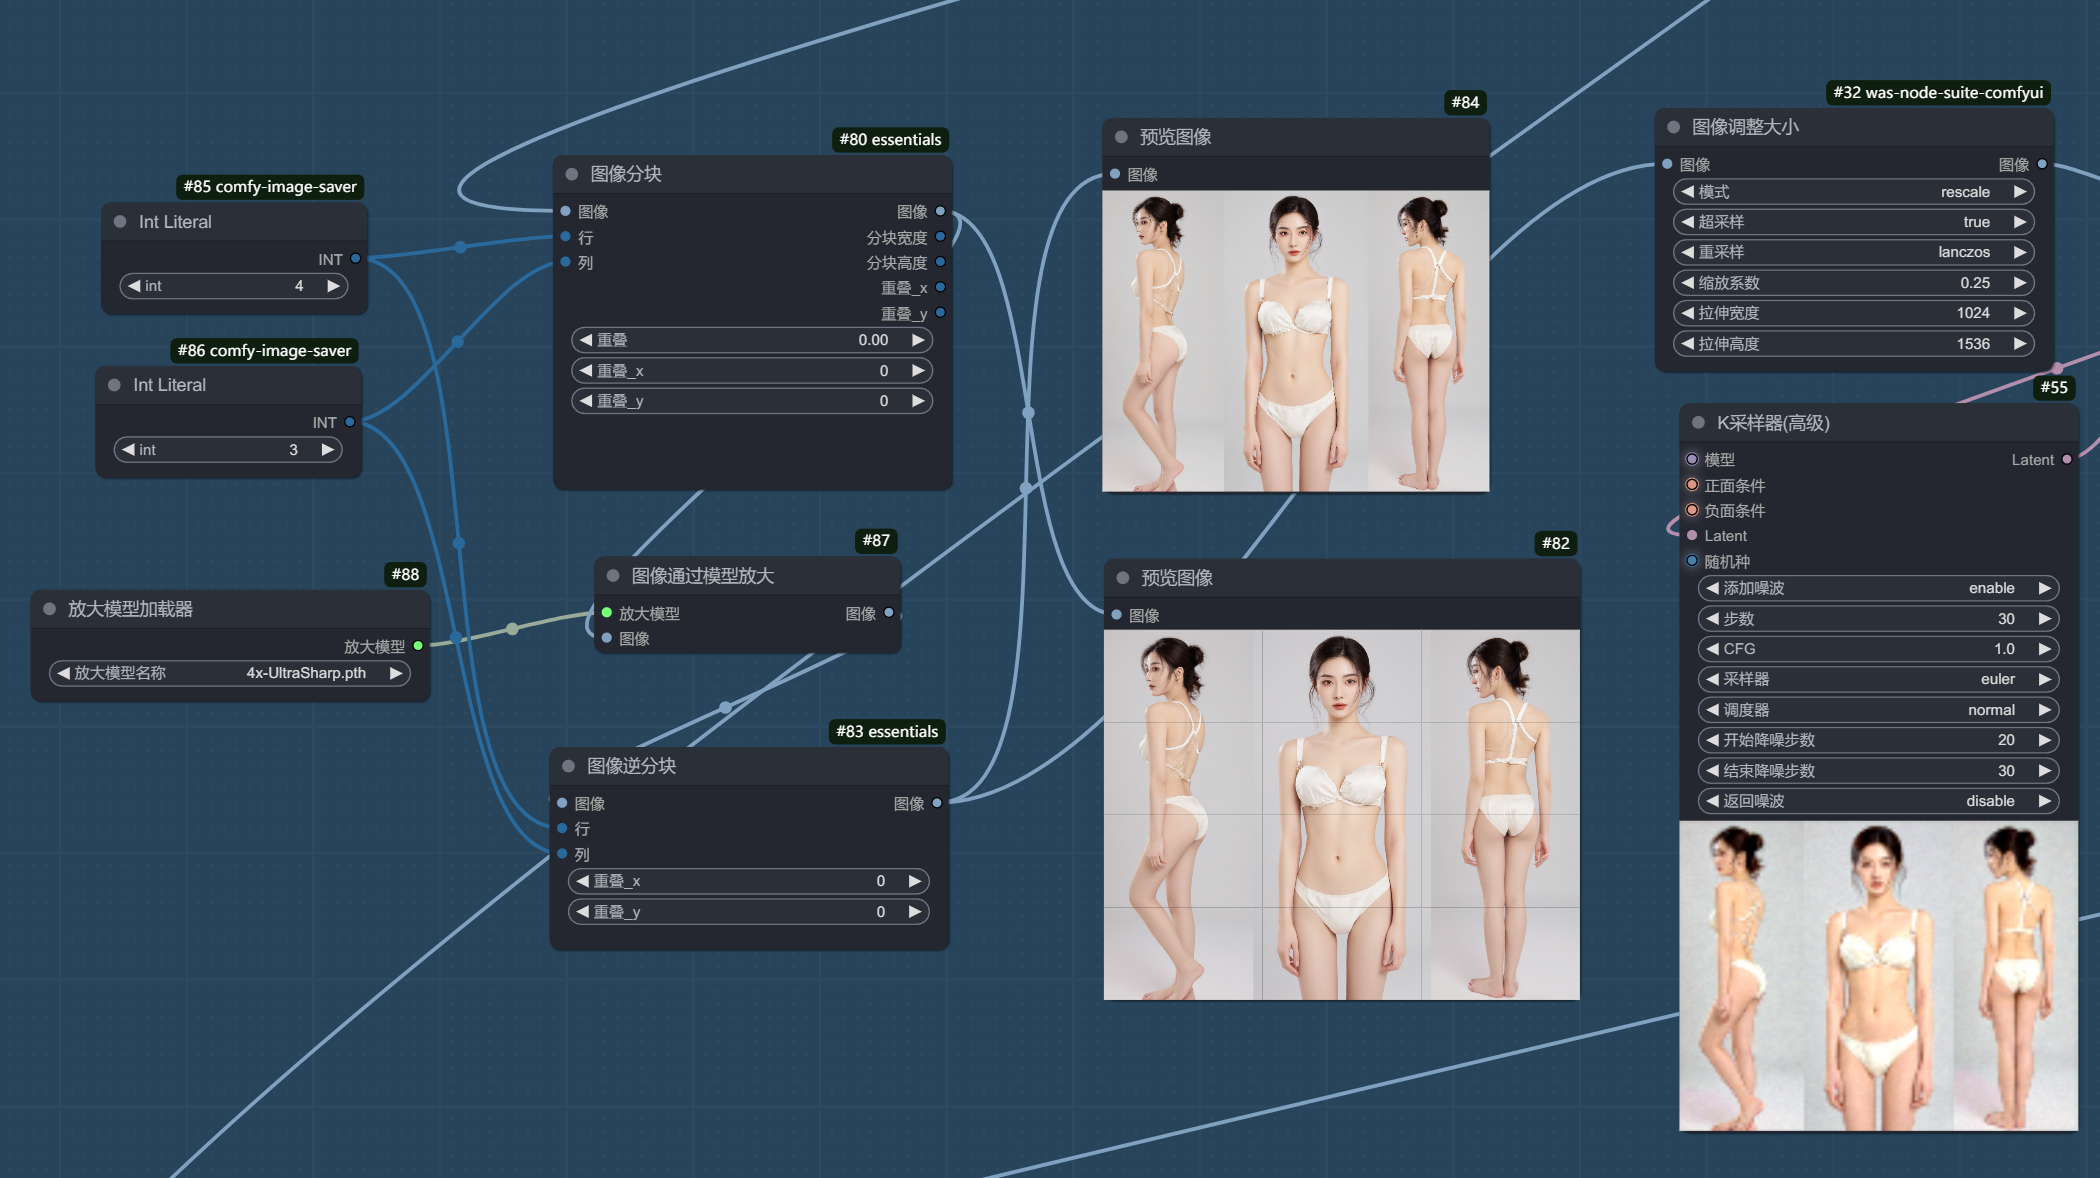The image size is (2100, 1178).
Task: Click the 图像 output socket of 图像通过模型放大
Action: click(889, 613)
